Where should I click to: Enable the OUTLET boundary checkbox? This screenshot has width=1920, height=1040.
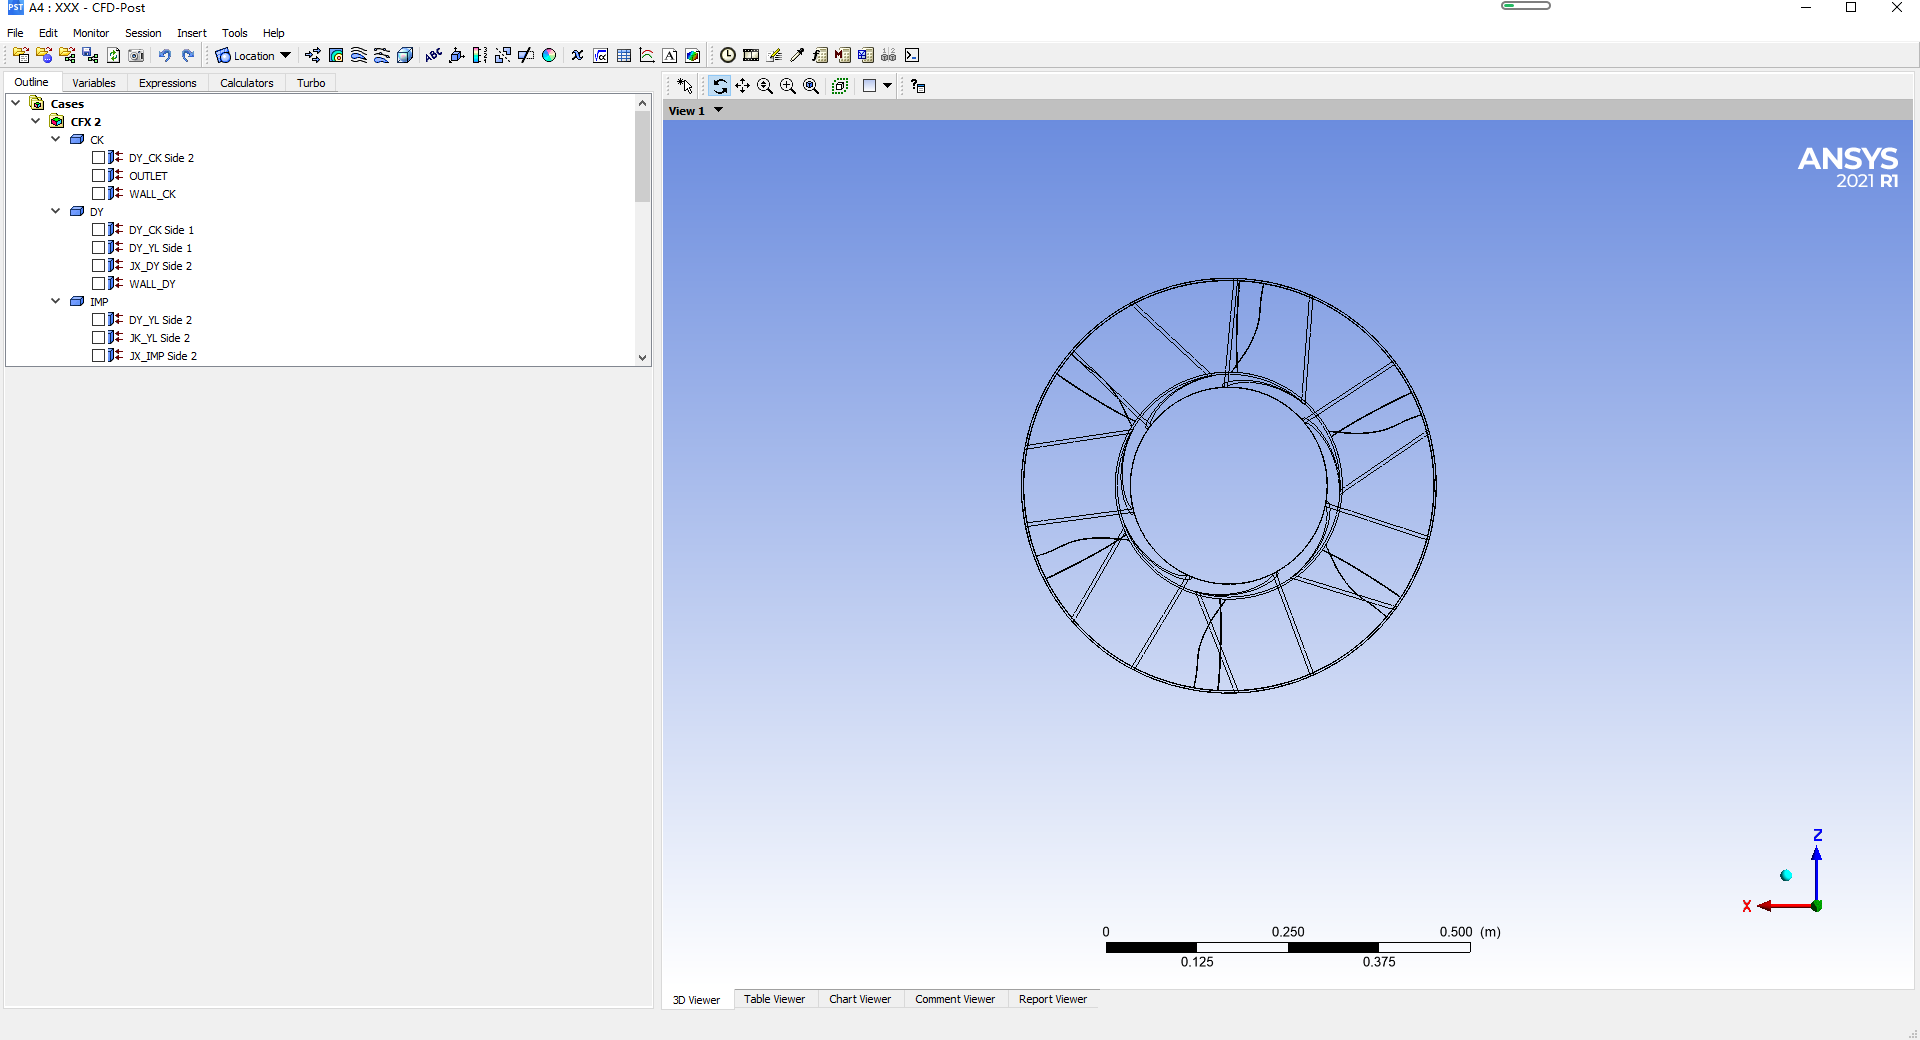(98, 176)
